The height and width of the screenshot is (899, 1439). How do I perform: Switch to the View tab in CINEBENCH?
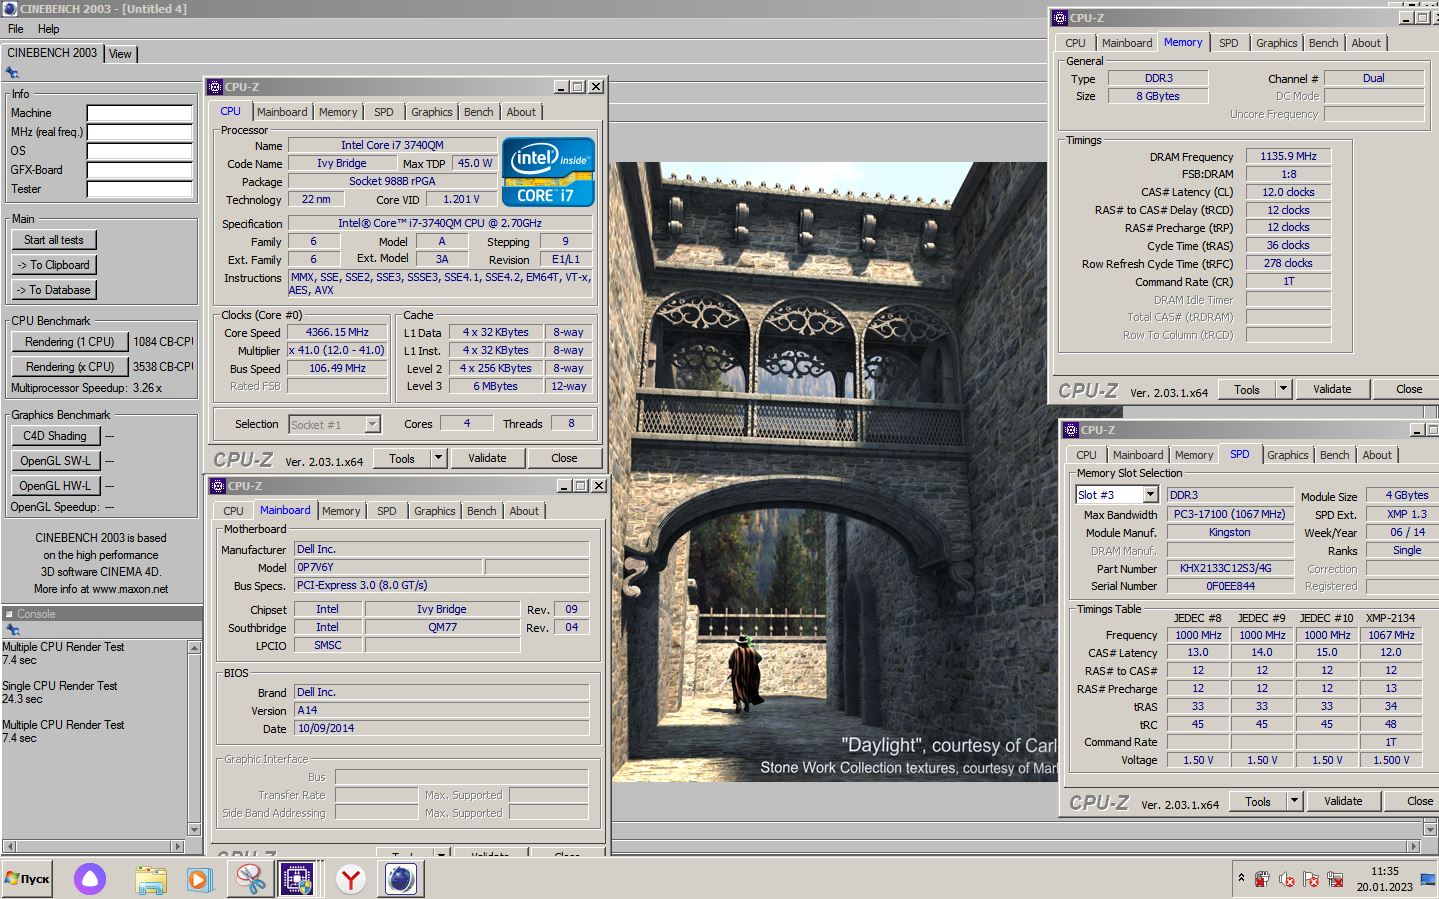[x=120, y=54]
